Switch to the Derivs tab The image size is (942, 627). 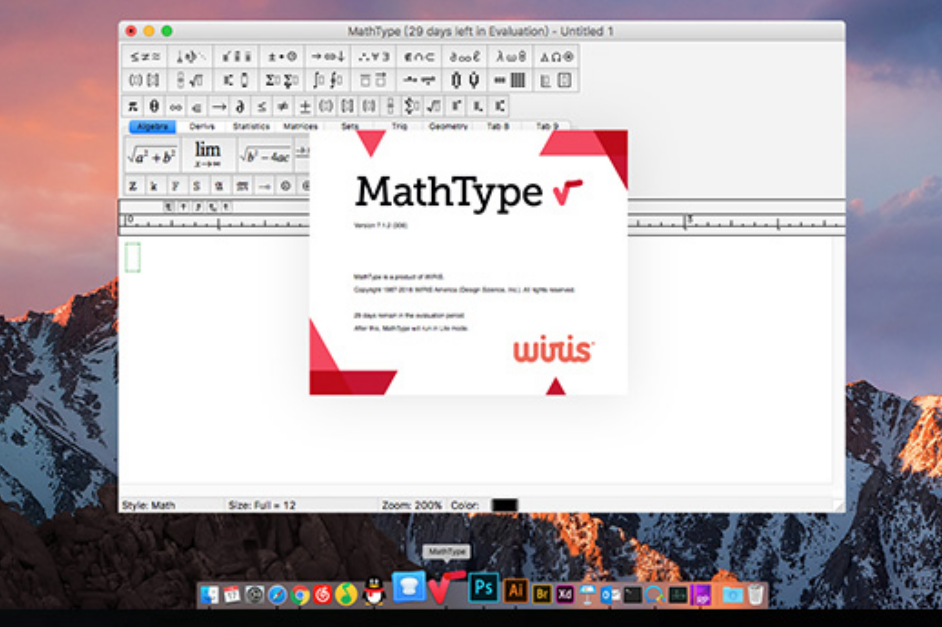tap(202, 126)
